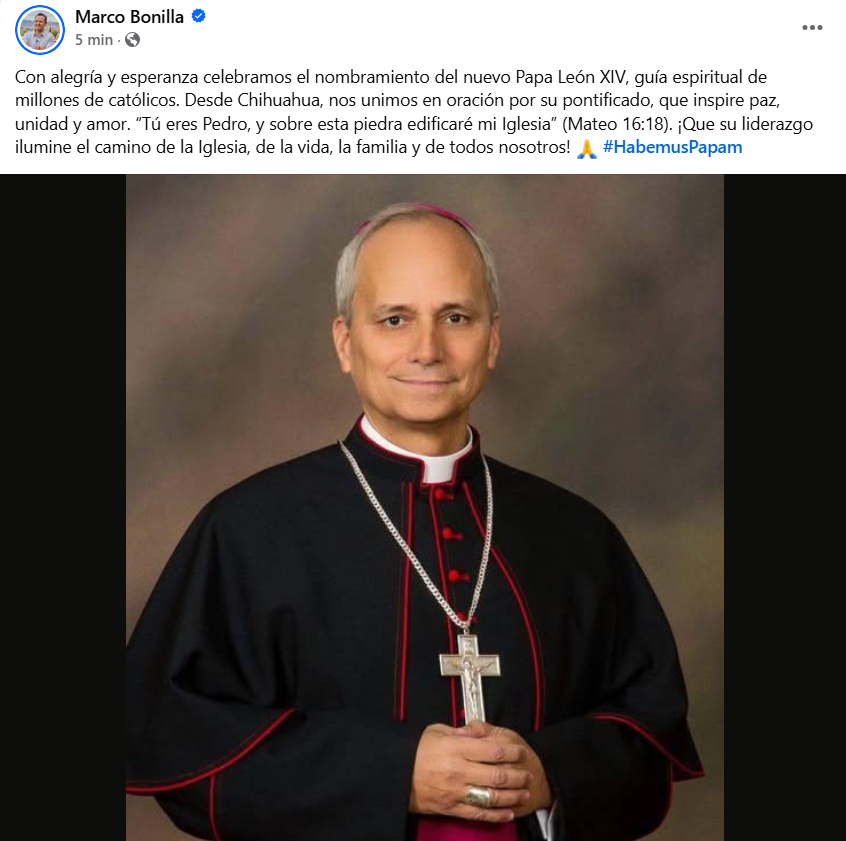Click the "5 min" post timestamp
The height and width of the screenshot is (841, 846).
94,40
